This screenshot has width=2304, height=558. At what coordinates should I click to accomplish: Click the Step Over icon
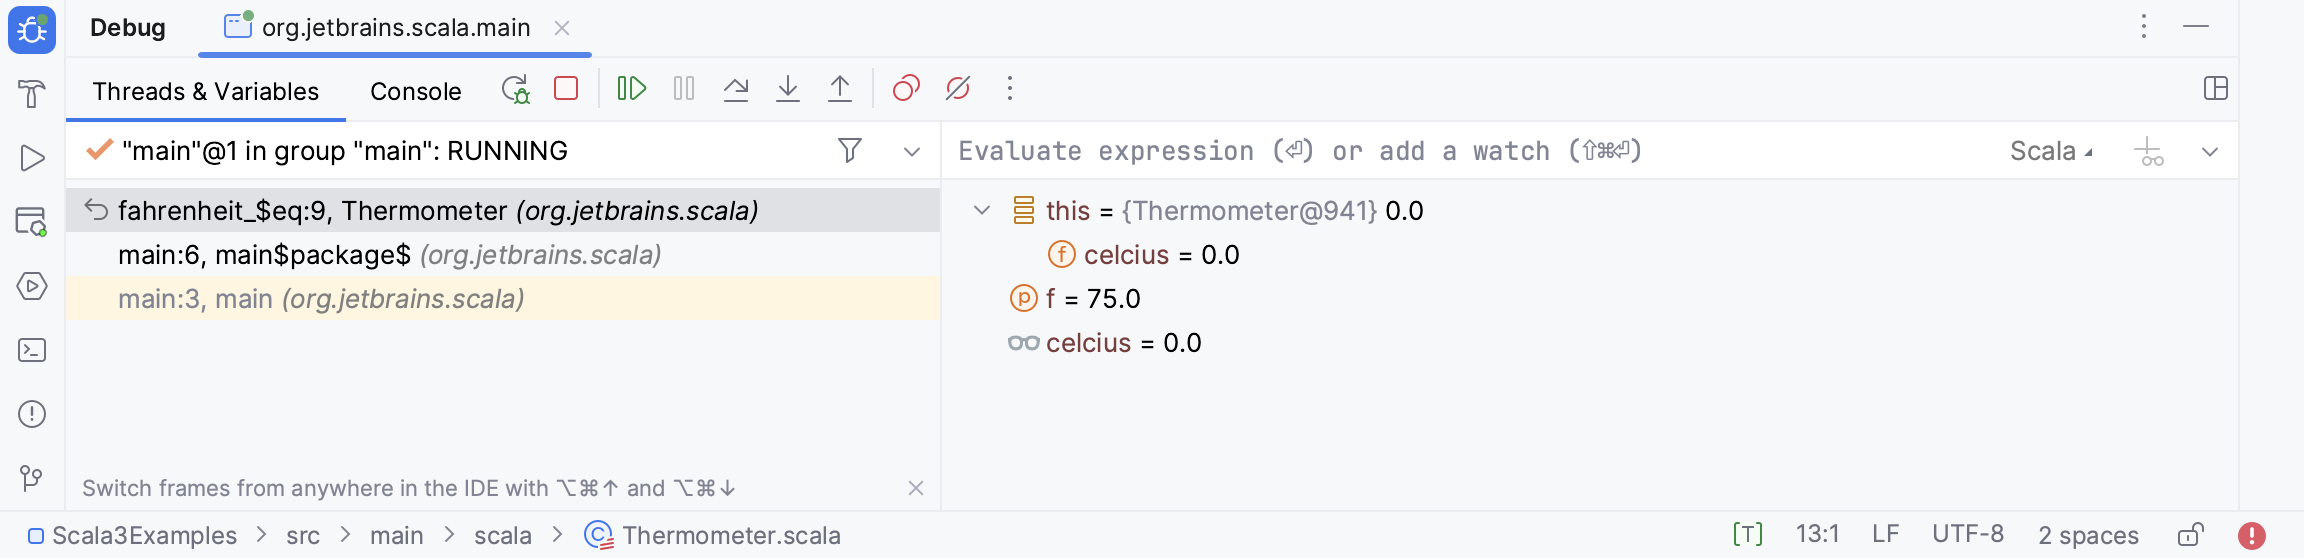coord(736,89)
